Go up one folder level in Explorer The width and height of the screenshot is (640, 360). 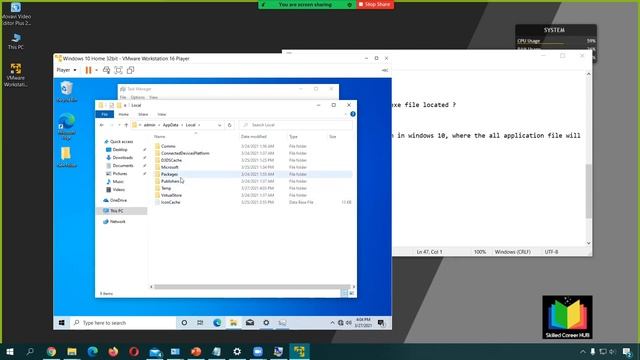pos(126,125)
